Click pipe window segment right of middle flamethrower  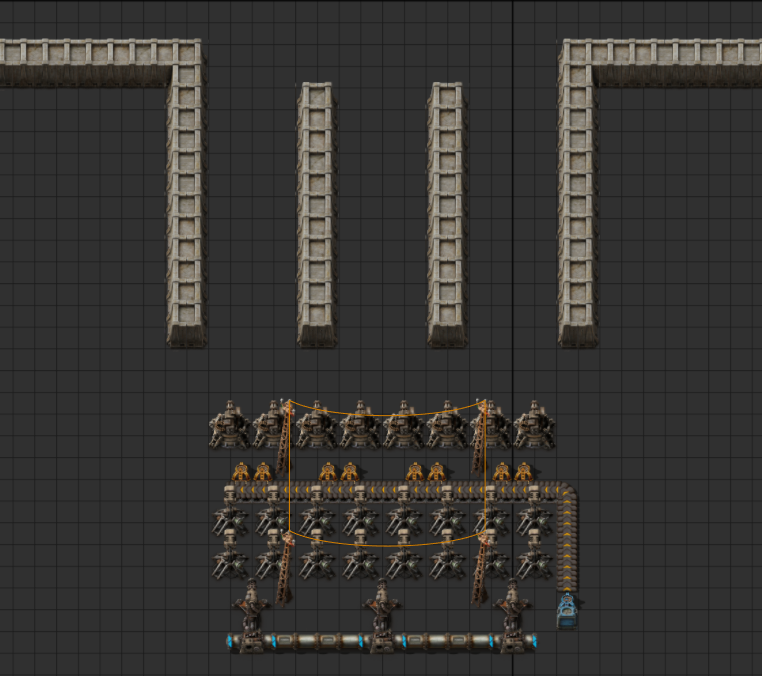coord(415,641)
